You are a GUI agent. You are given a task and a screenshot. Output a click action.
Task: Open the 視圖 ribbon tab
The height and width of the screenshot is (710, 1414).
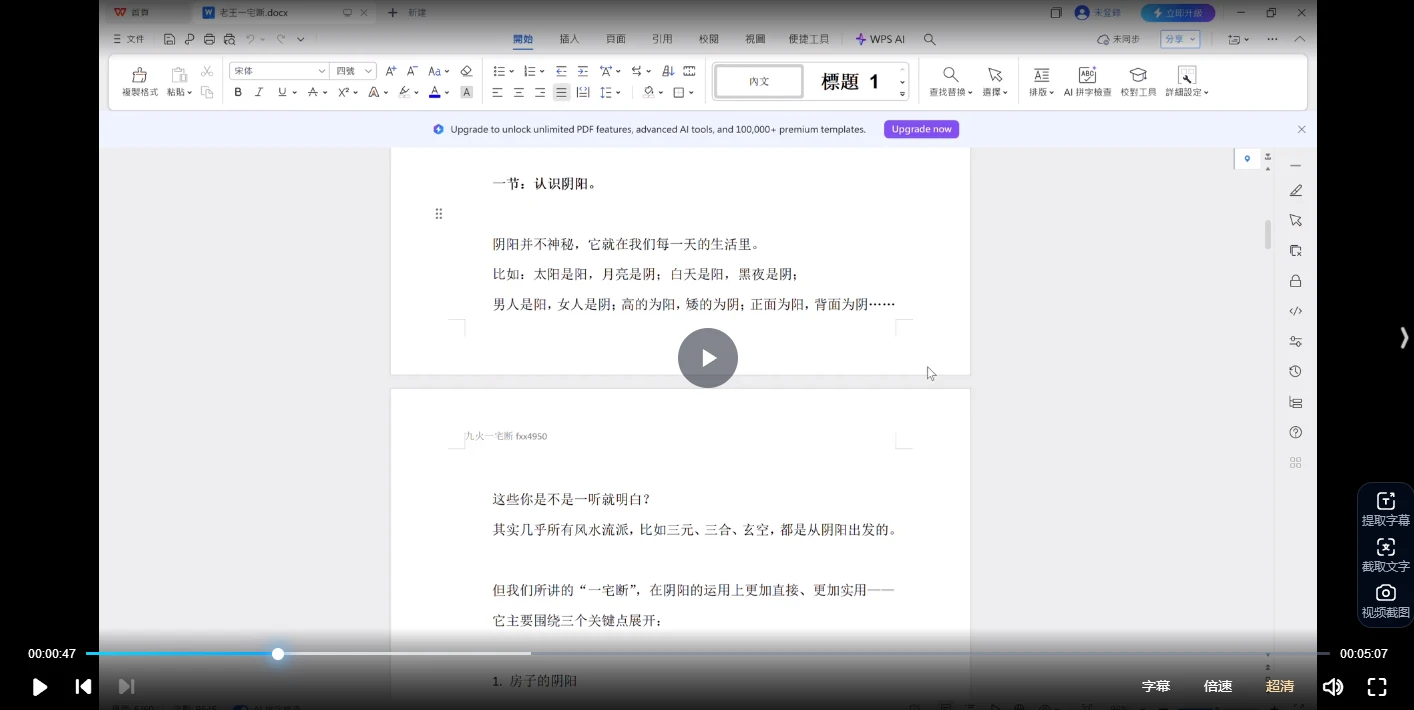(755, 39)
